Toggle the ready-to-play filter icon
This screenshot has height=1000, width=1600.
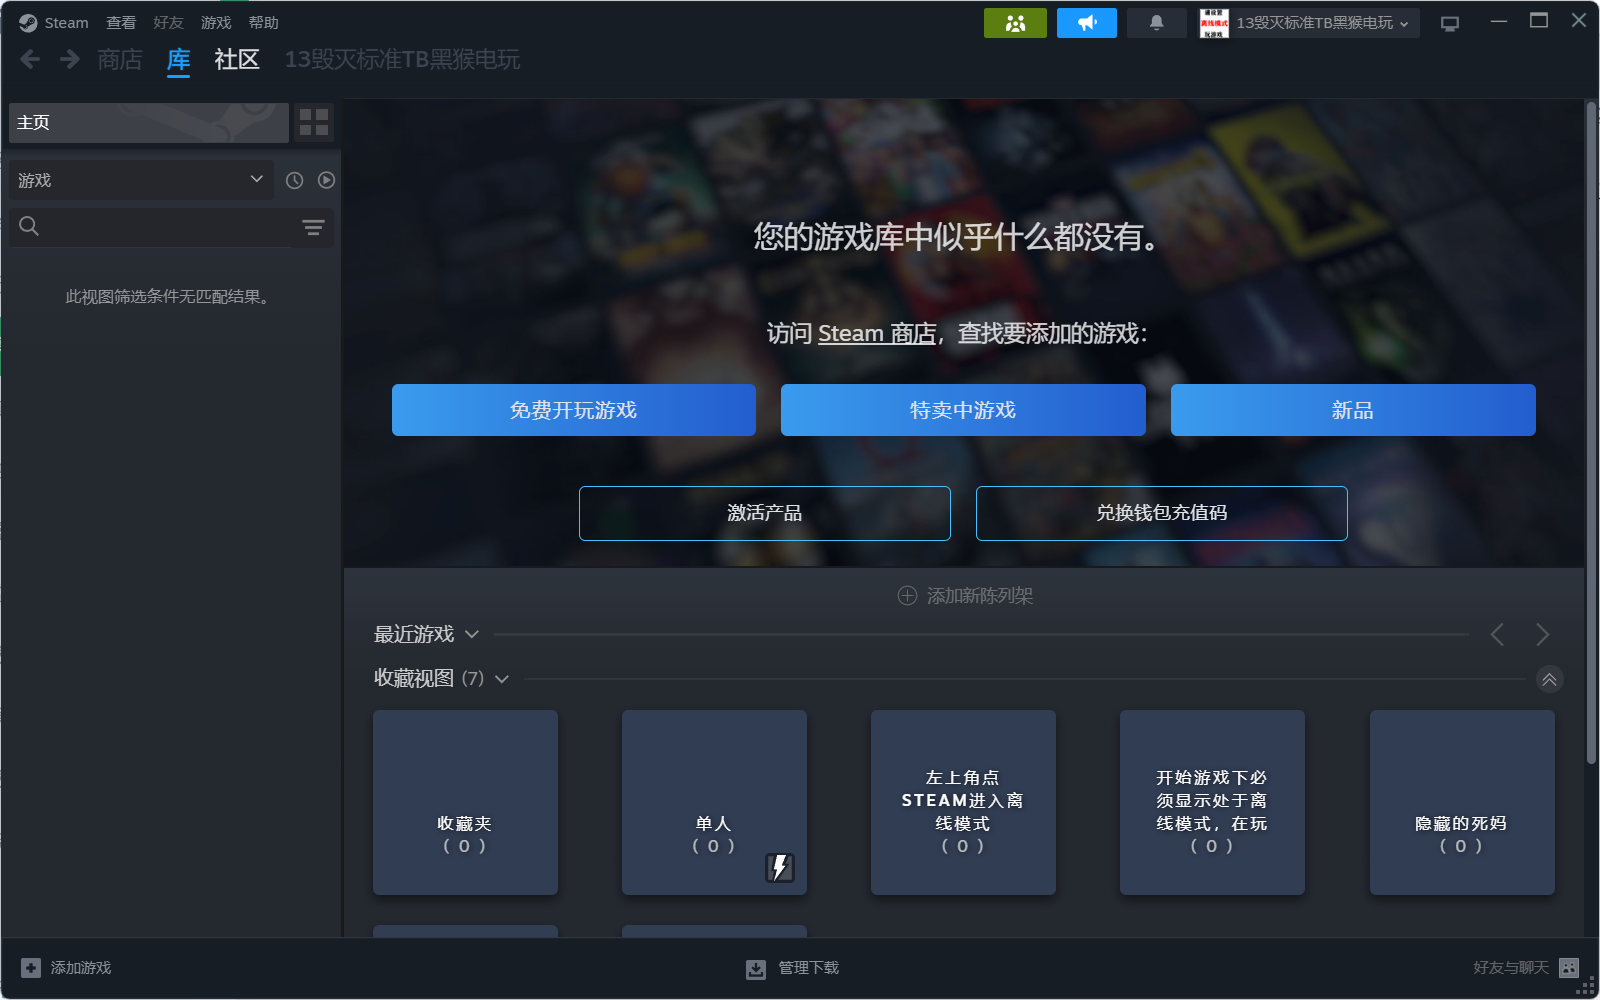click(326, 180)
